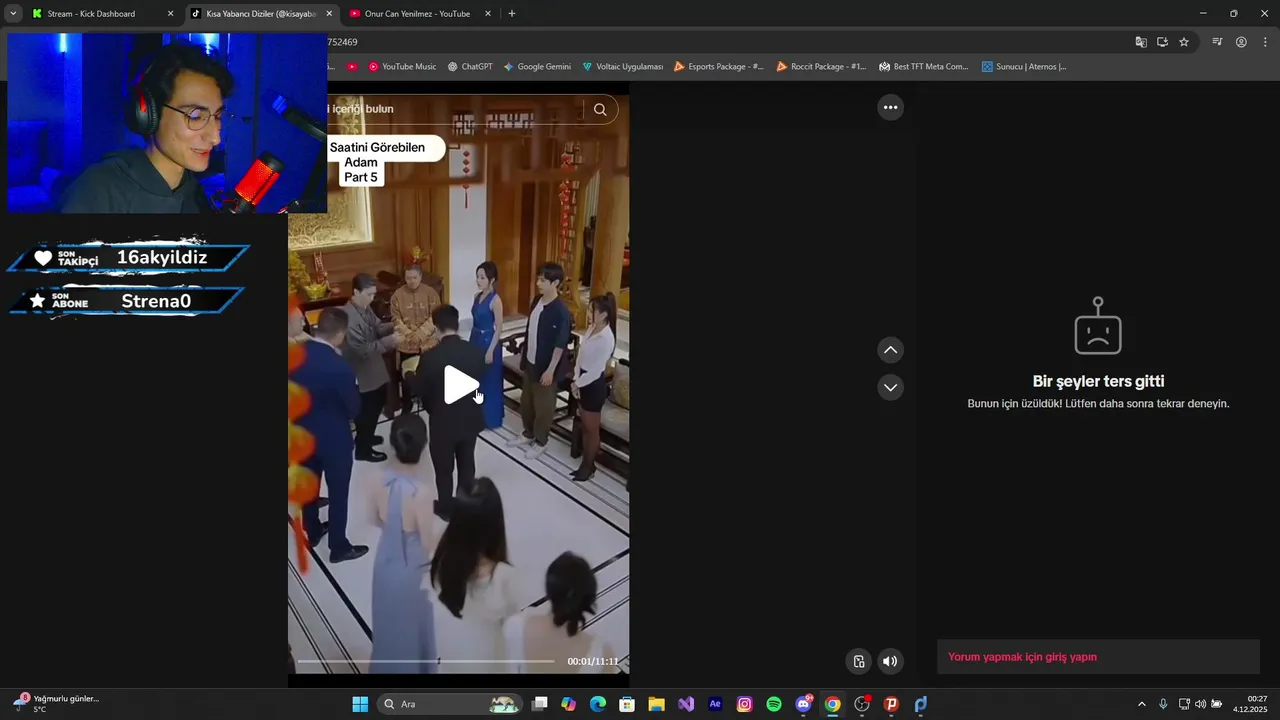Open the clock and date panel
The width and height of the screenshot is (1280, 720).
1252,703
